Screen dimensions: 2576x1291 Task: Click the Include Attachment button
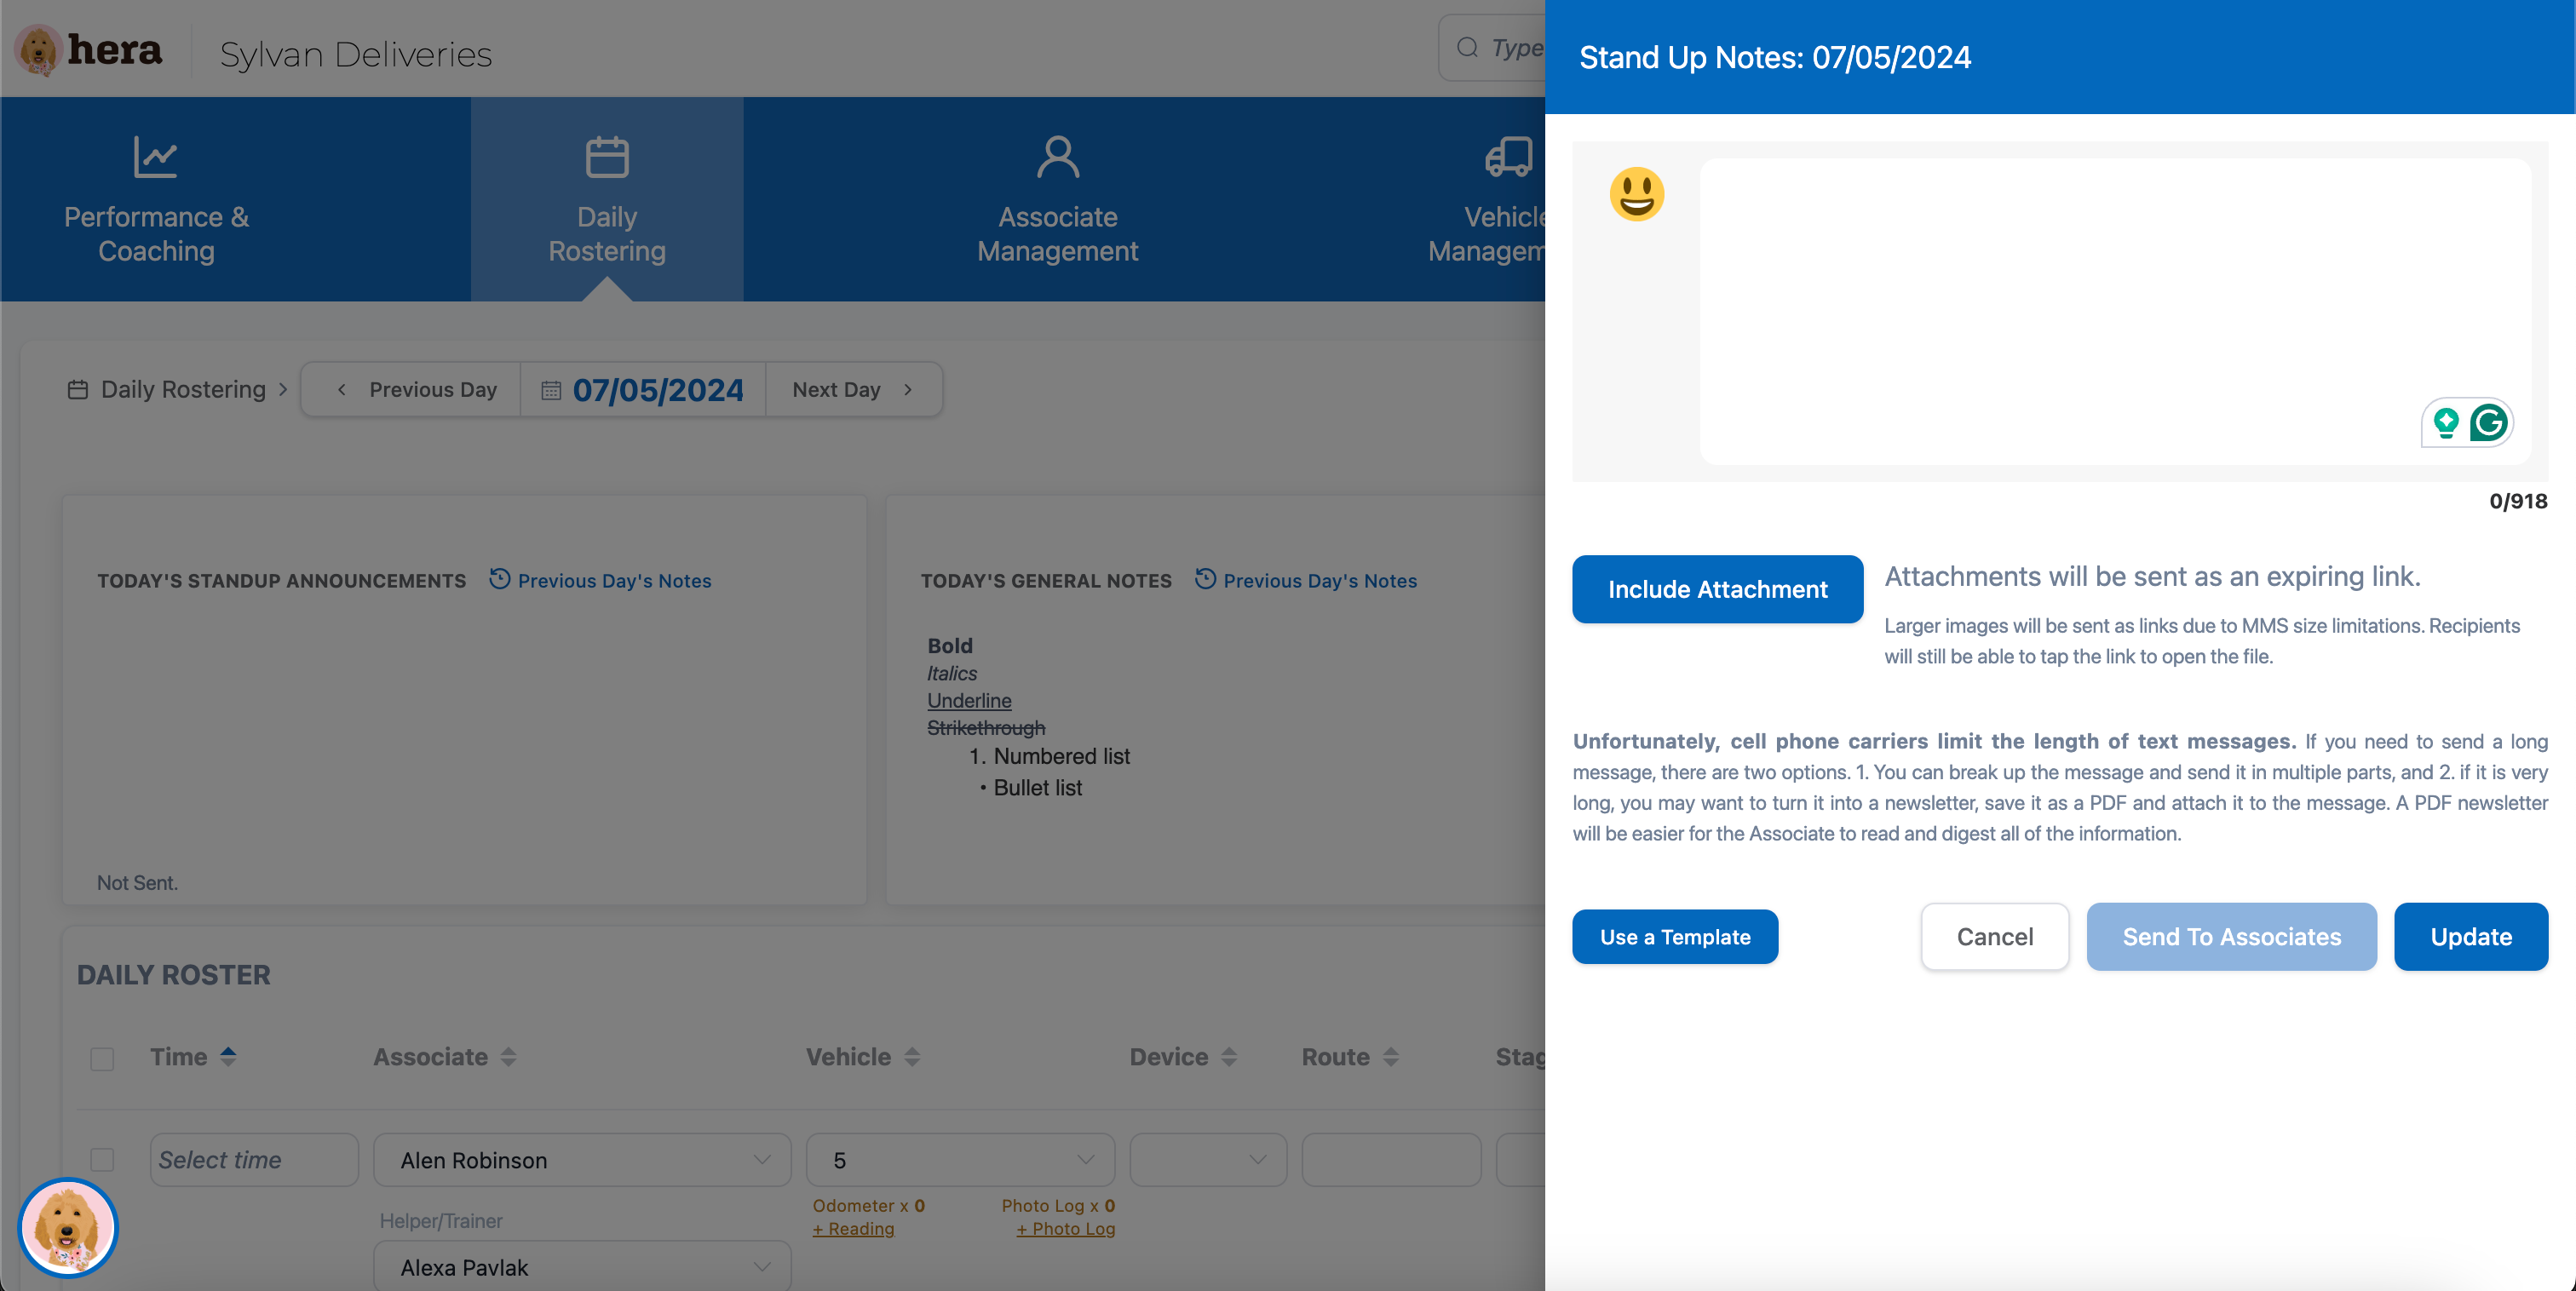1717,589
